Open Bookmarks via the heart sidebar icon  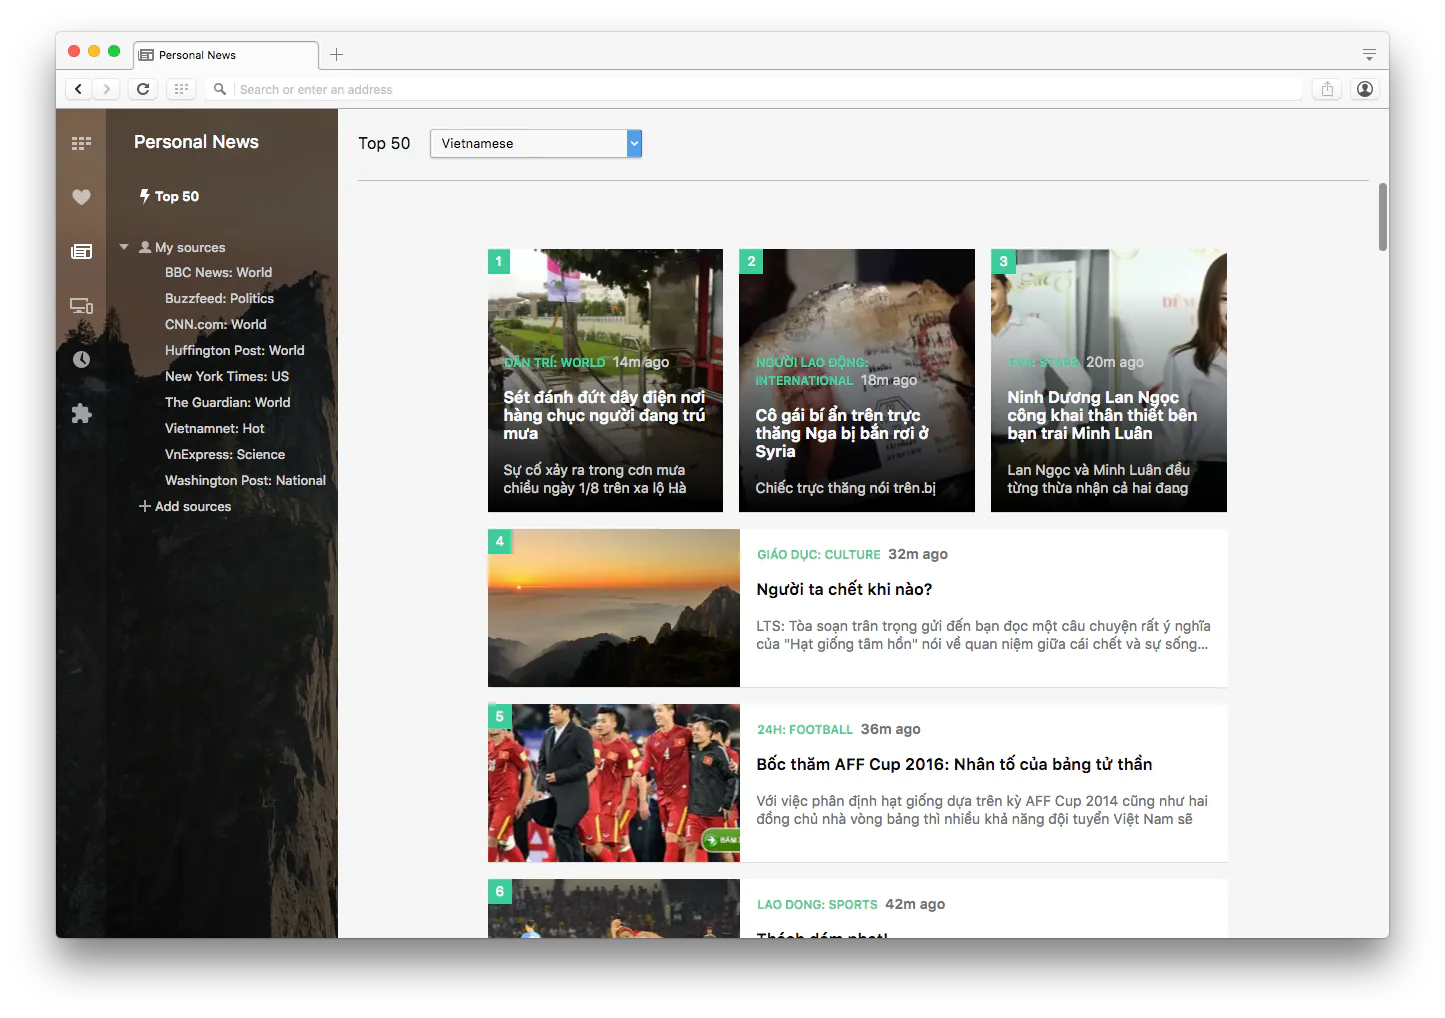(x=81, y=197)
